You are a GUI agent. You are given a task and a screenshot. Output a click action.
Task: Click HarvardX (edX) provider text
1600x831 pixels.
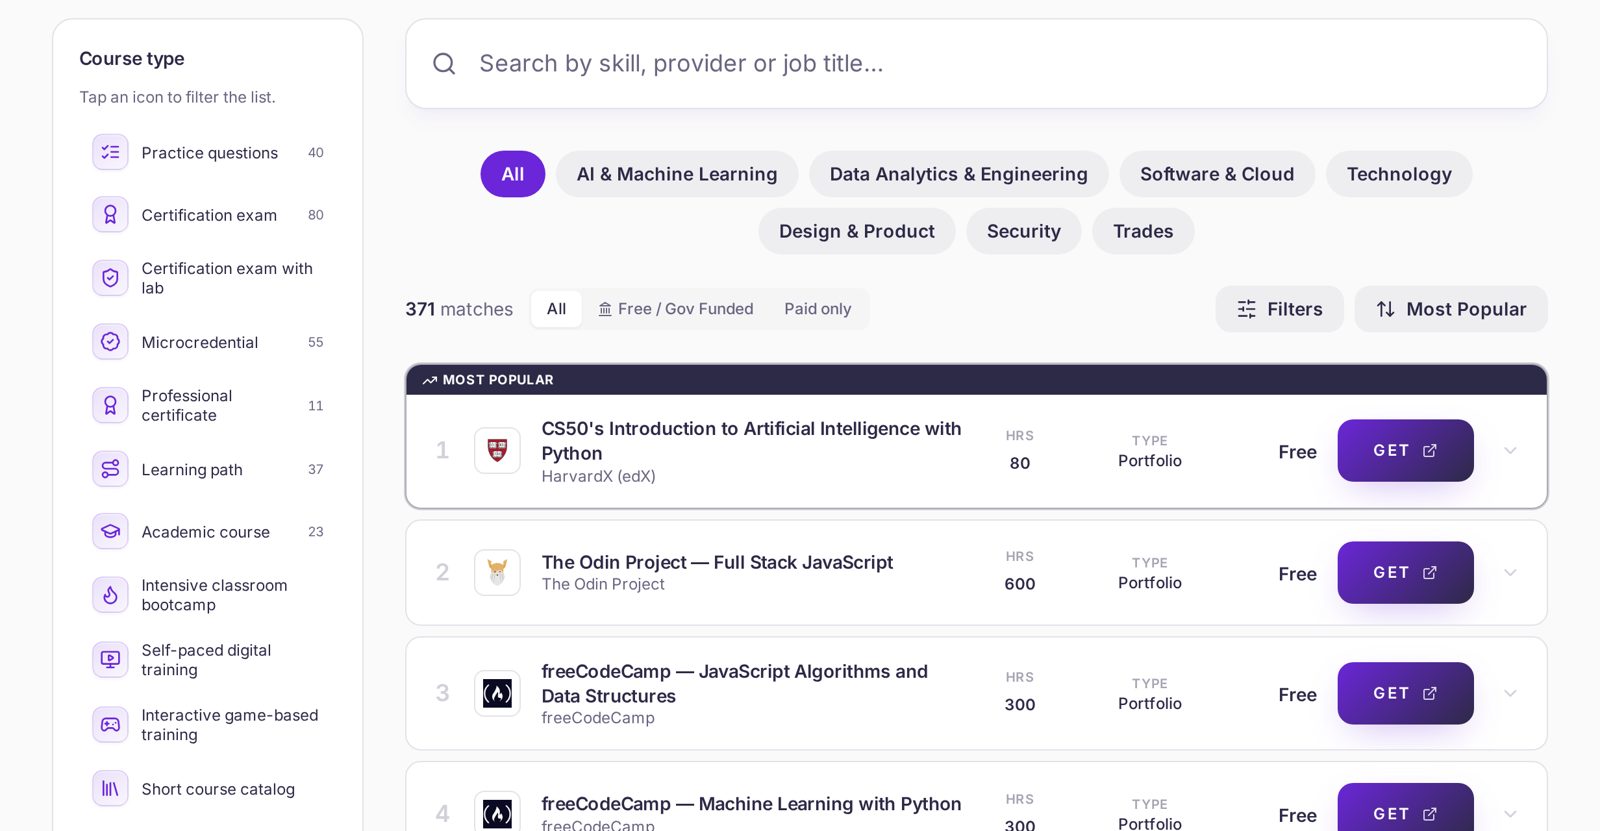(599, 476)
